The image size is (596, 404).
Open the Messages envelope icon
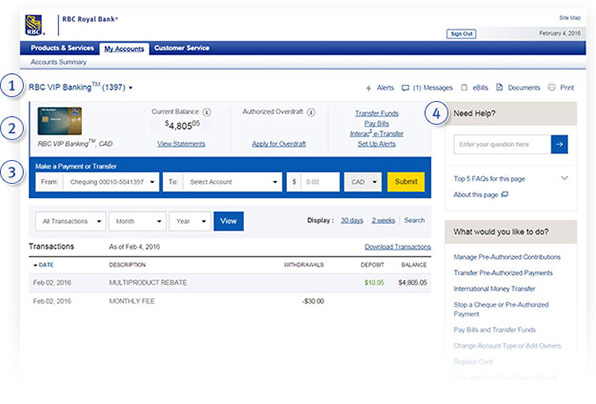(x=405, y=88)
